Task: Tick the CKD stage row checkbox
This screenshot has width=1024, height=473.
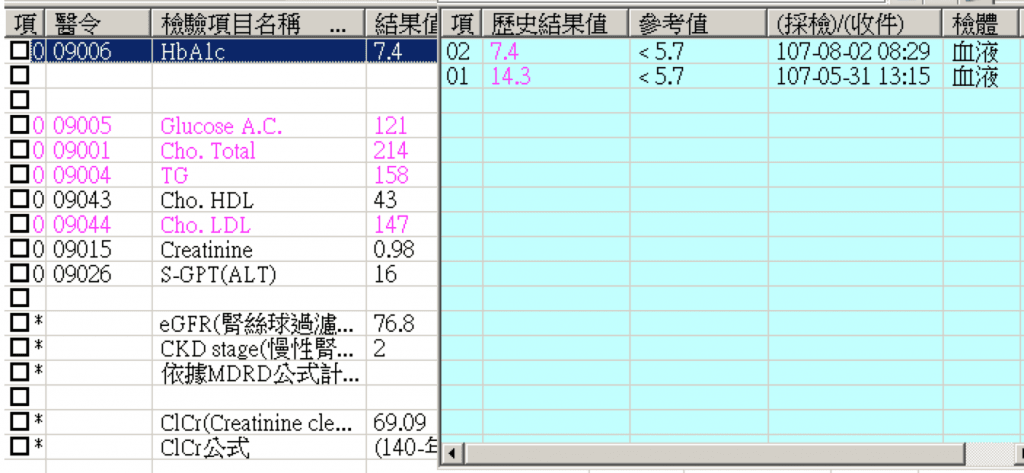Action: coord(19,349)
